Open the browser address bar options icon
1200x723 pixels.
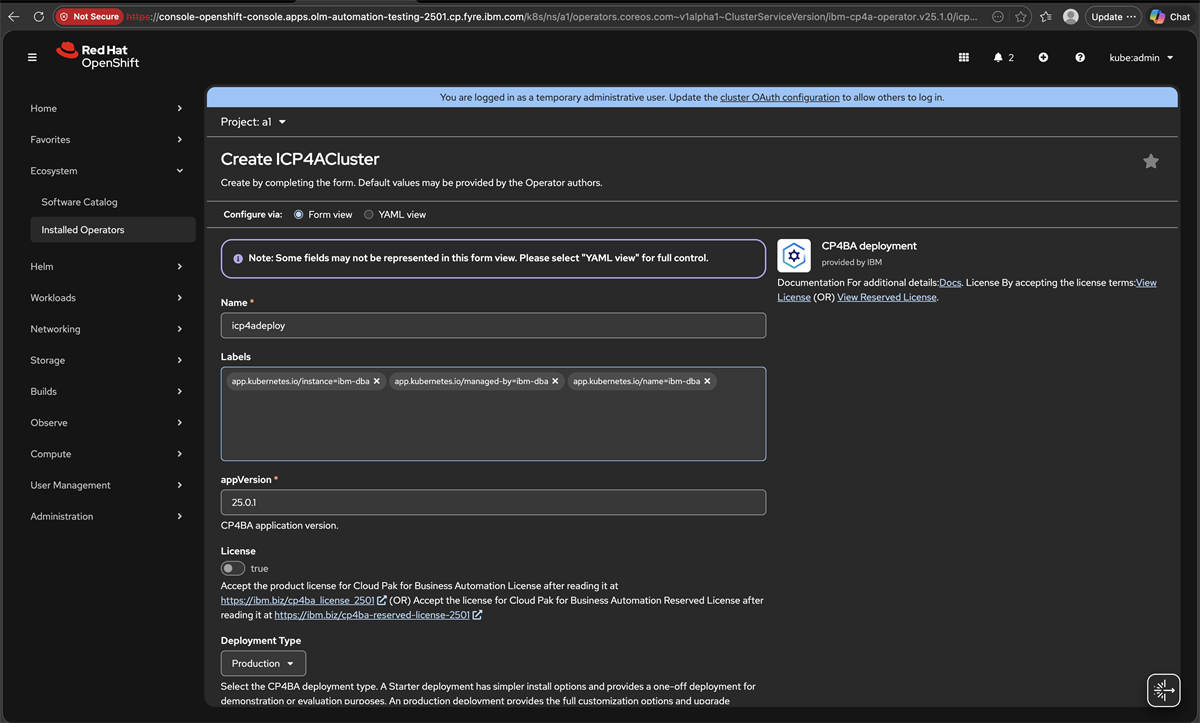(998, 17)
